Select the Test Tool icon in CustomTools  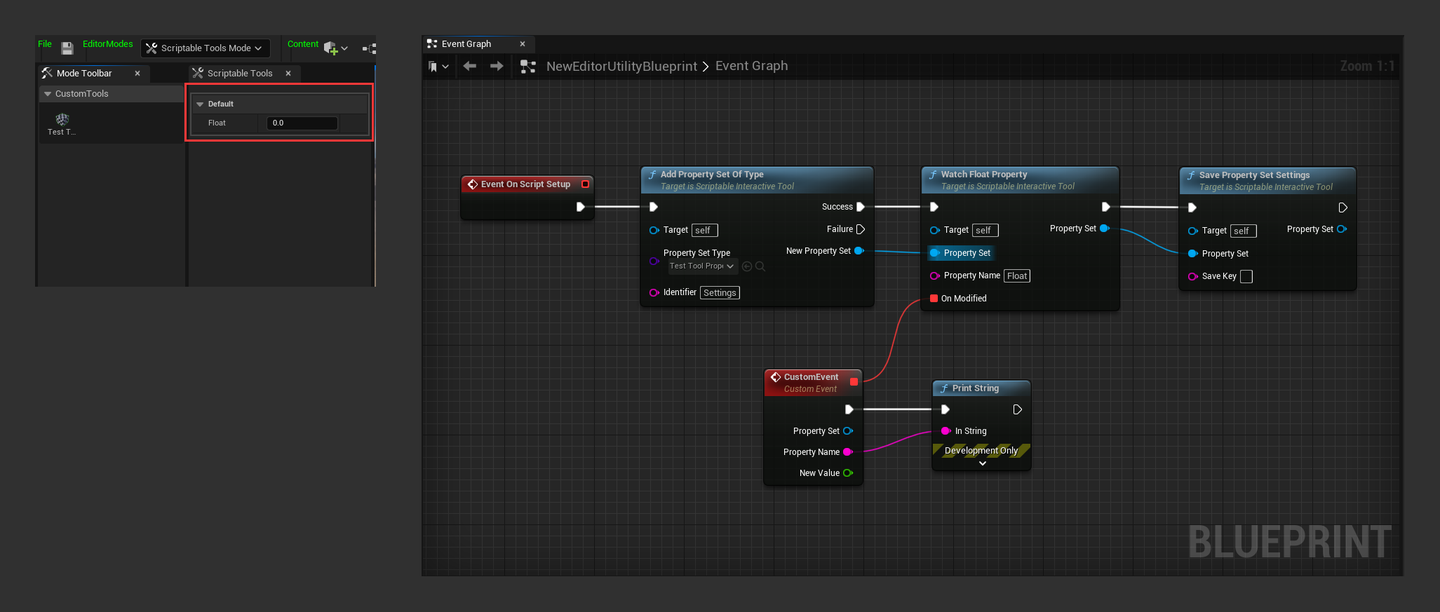click(x=62, y=121)
